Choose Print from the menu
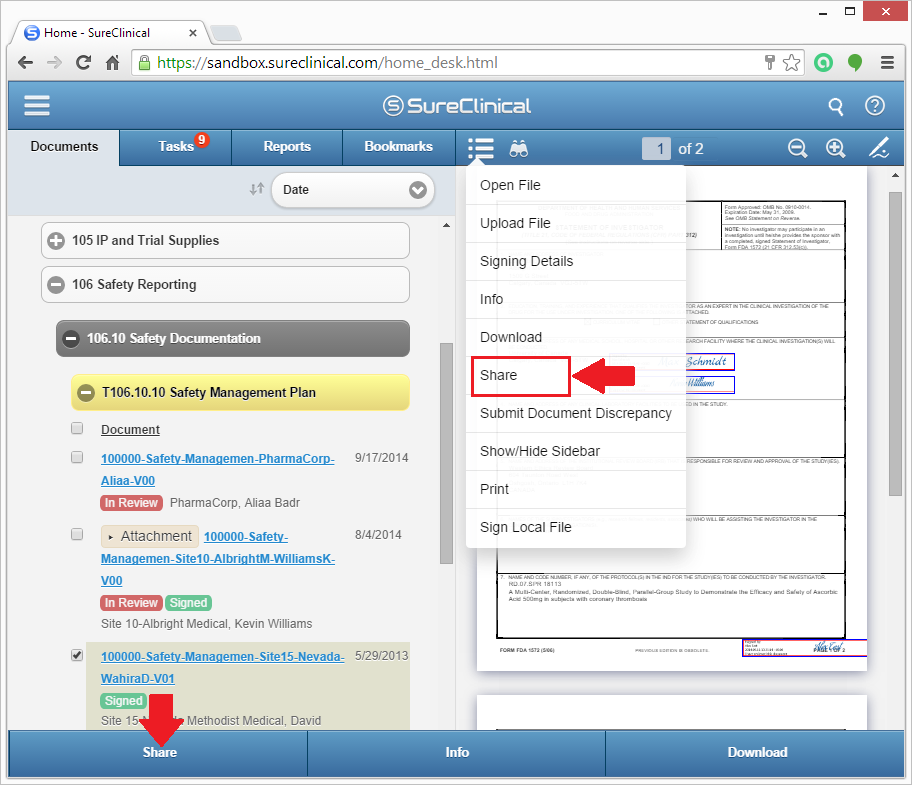This screenshot has height=785, width=912. (576, 490)
